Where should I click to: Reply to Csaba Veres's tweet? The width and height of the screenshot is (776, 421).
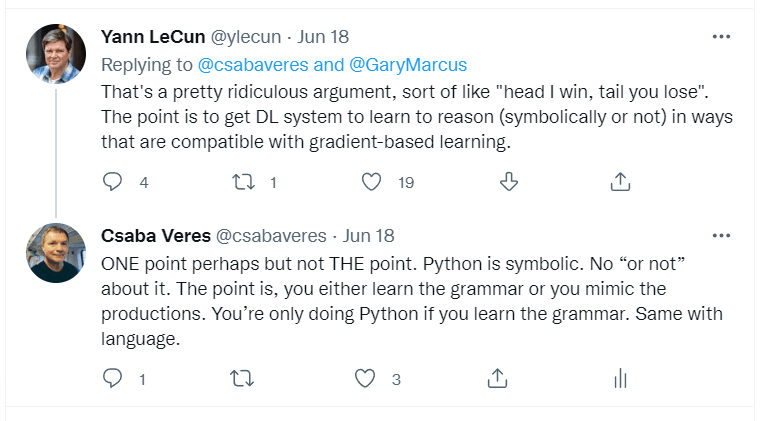(x=113, y=379)
